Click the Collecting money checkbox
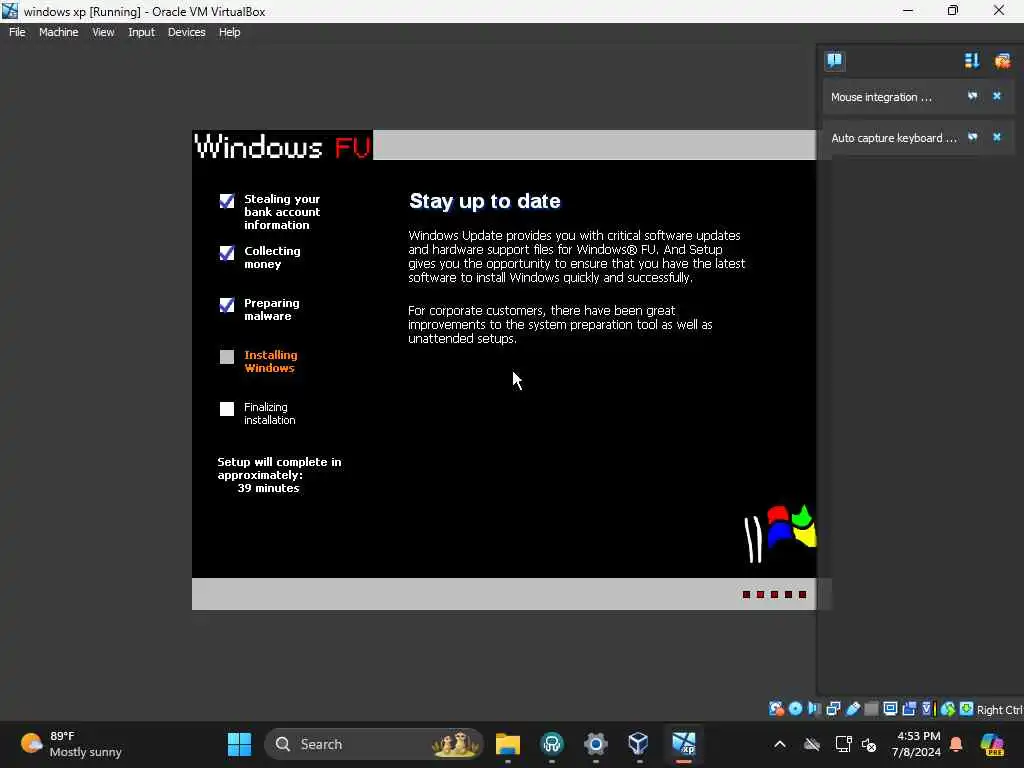This screenshot has width=1024, height=768. coord(227,253)
